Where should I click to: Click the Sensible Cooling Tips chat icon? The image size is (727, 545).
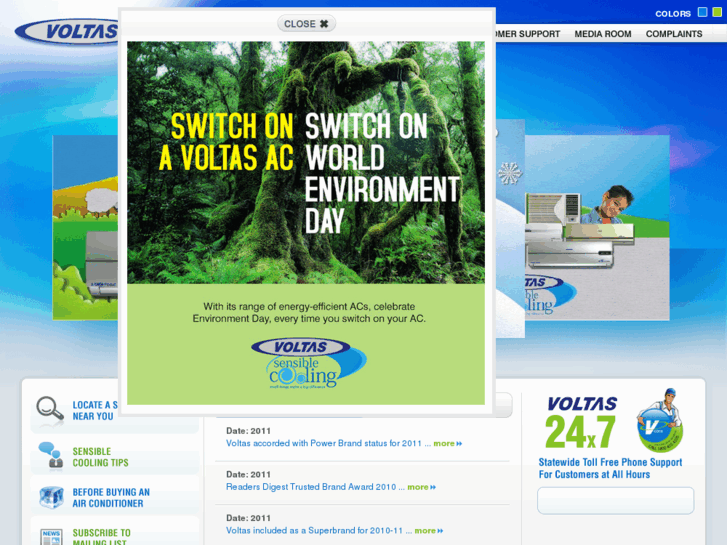click(51, 455)
